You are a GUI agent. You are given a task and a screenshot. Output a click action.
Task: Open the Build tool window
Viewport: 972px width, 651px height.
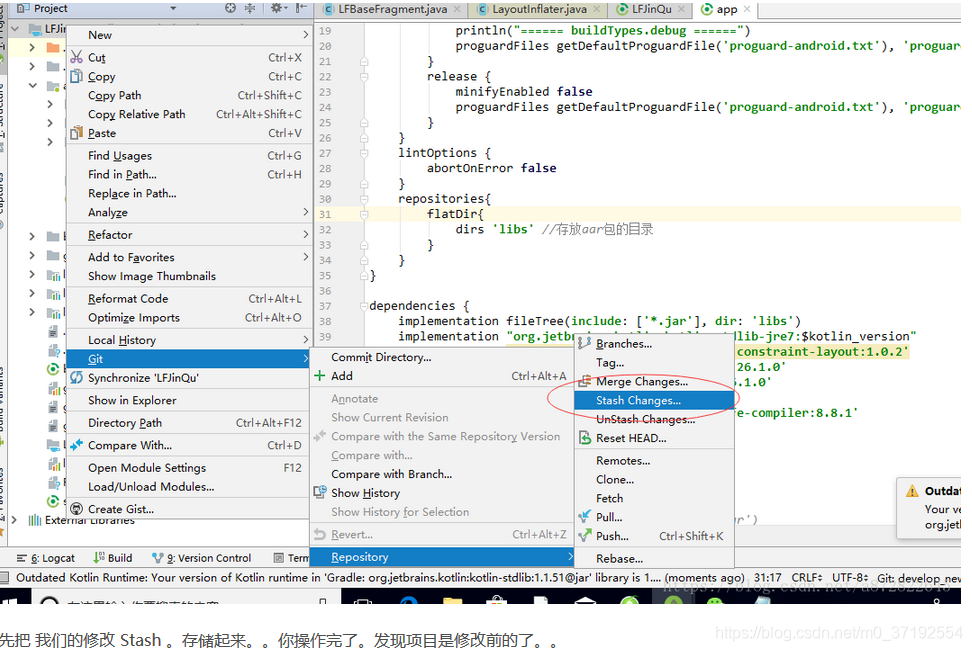(113, 558)
